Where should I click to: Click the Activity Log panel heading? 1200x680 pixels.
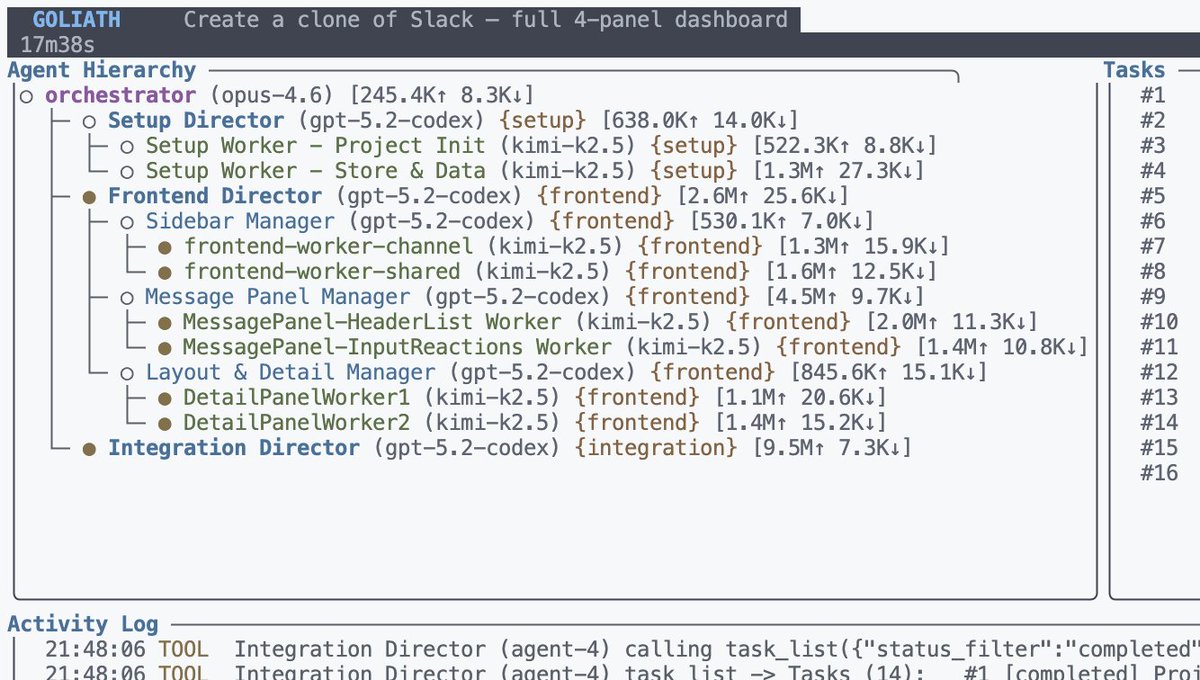83,624
